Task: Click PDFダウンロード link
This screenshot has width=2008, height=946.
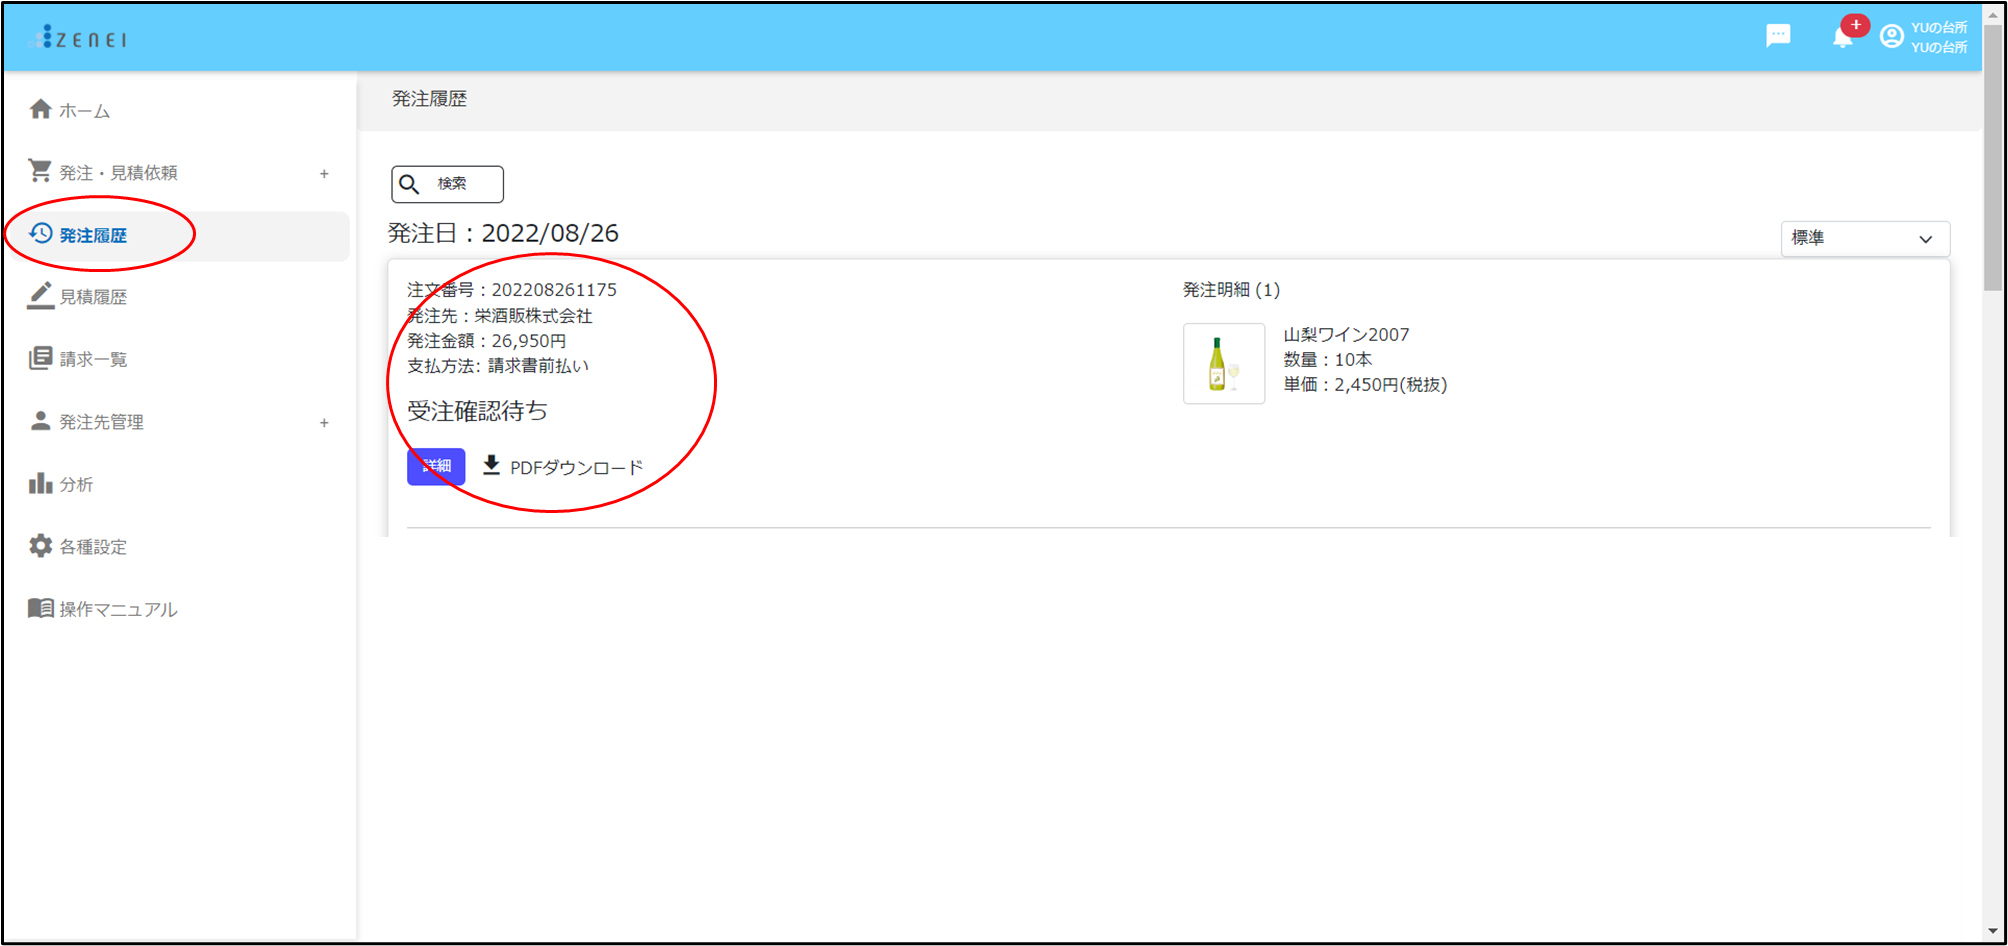Action: coord(576,467)
